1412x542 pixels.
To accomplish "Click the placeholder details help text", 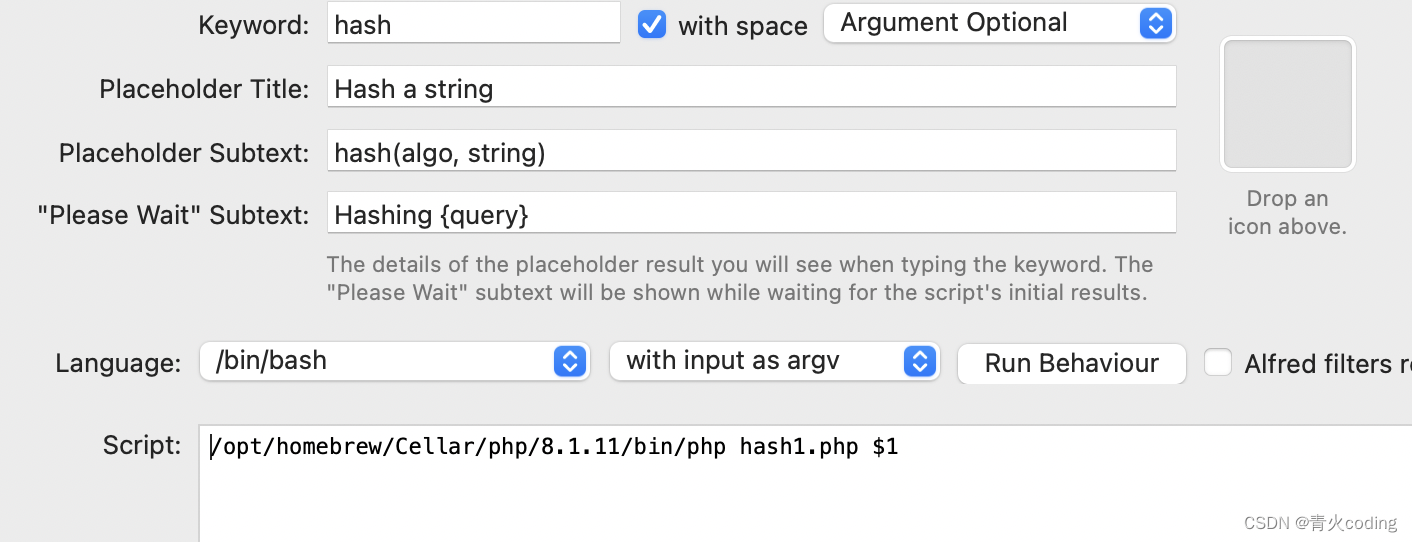I will 740,279.
